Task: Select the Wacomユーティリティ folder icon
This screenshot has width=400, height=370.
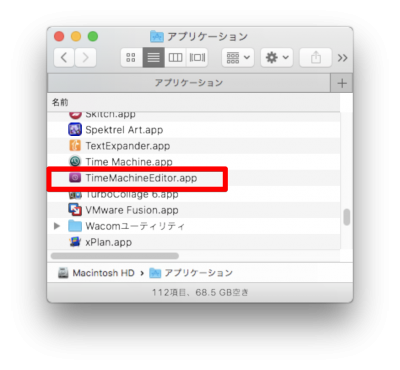Action: tap(75, 226)
